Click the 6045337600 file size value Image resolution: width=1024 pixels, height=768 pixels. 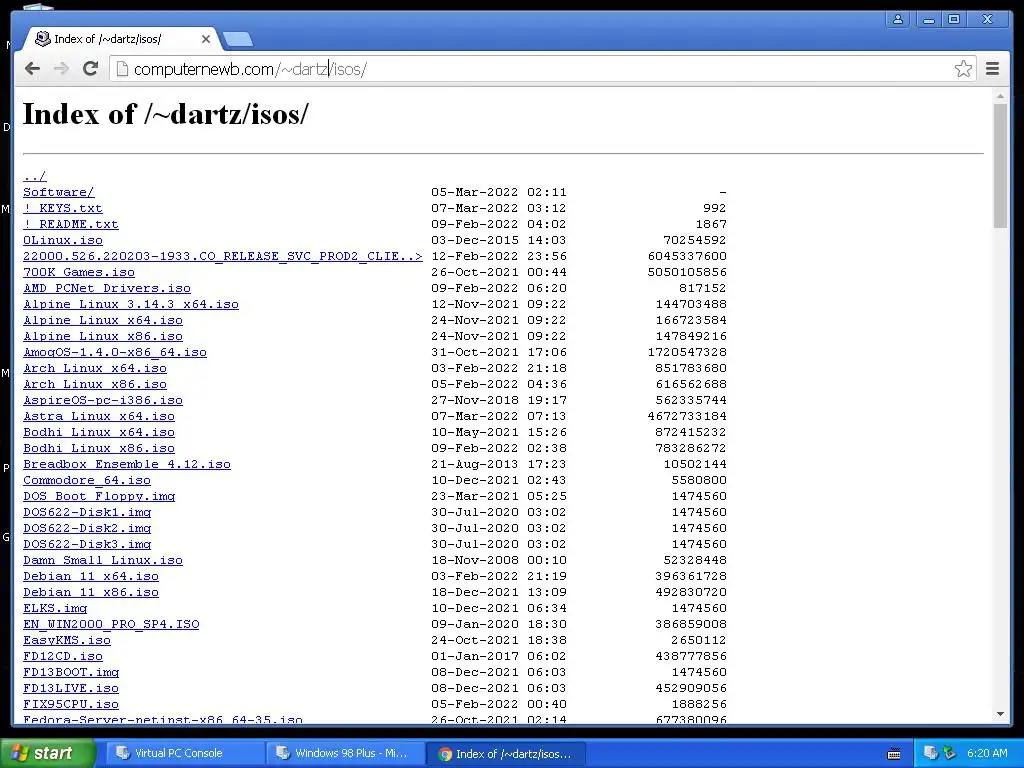point(687,256)
